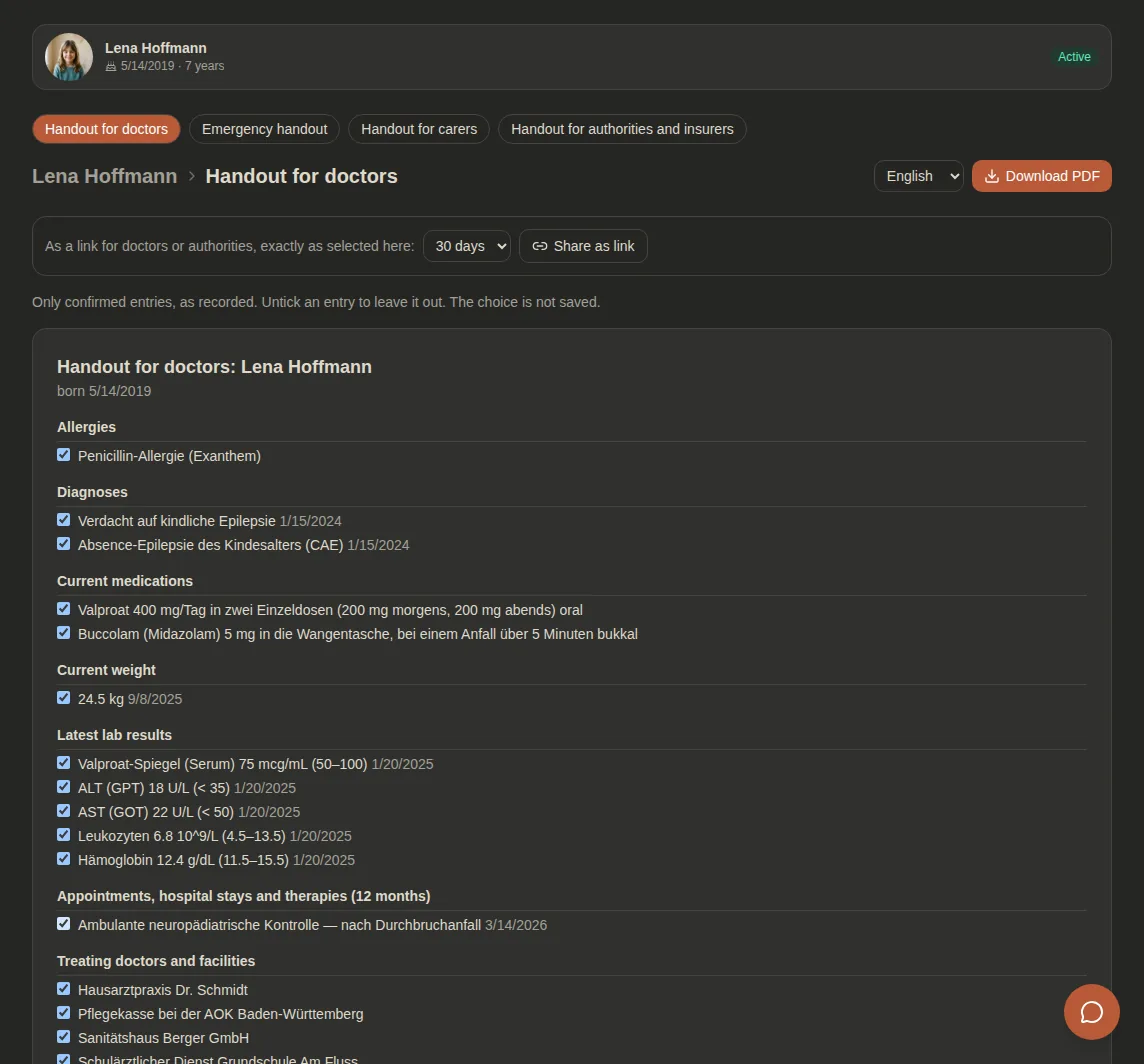Untick AST (GOT) 22 U/L result
1144x1064 pixels.
click(x=63, y=811)
